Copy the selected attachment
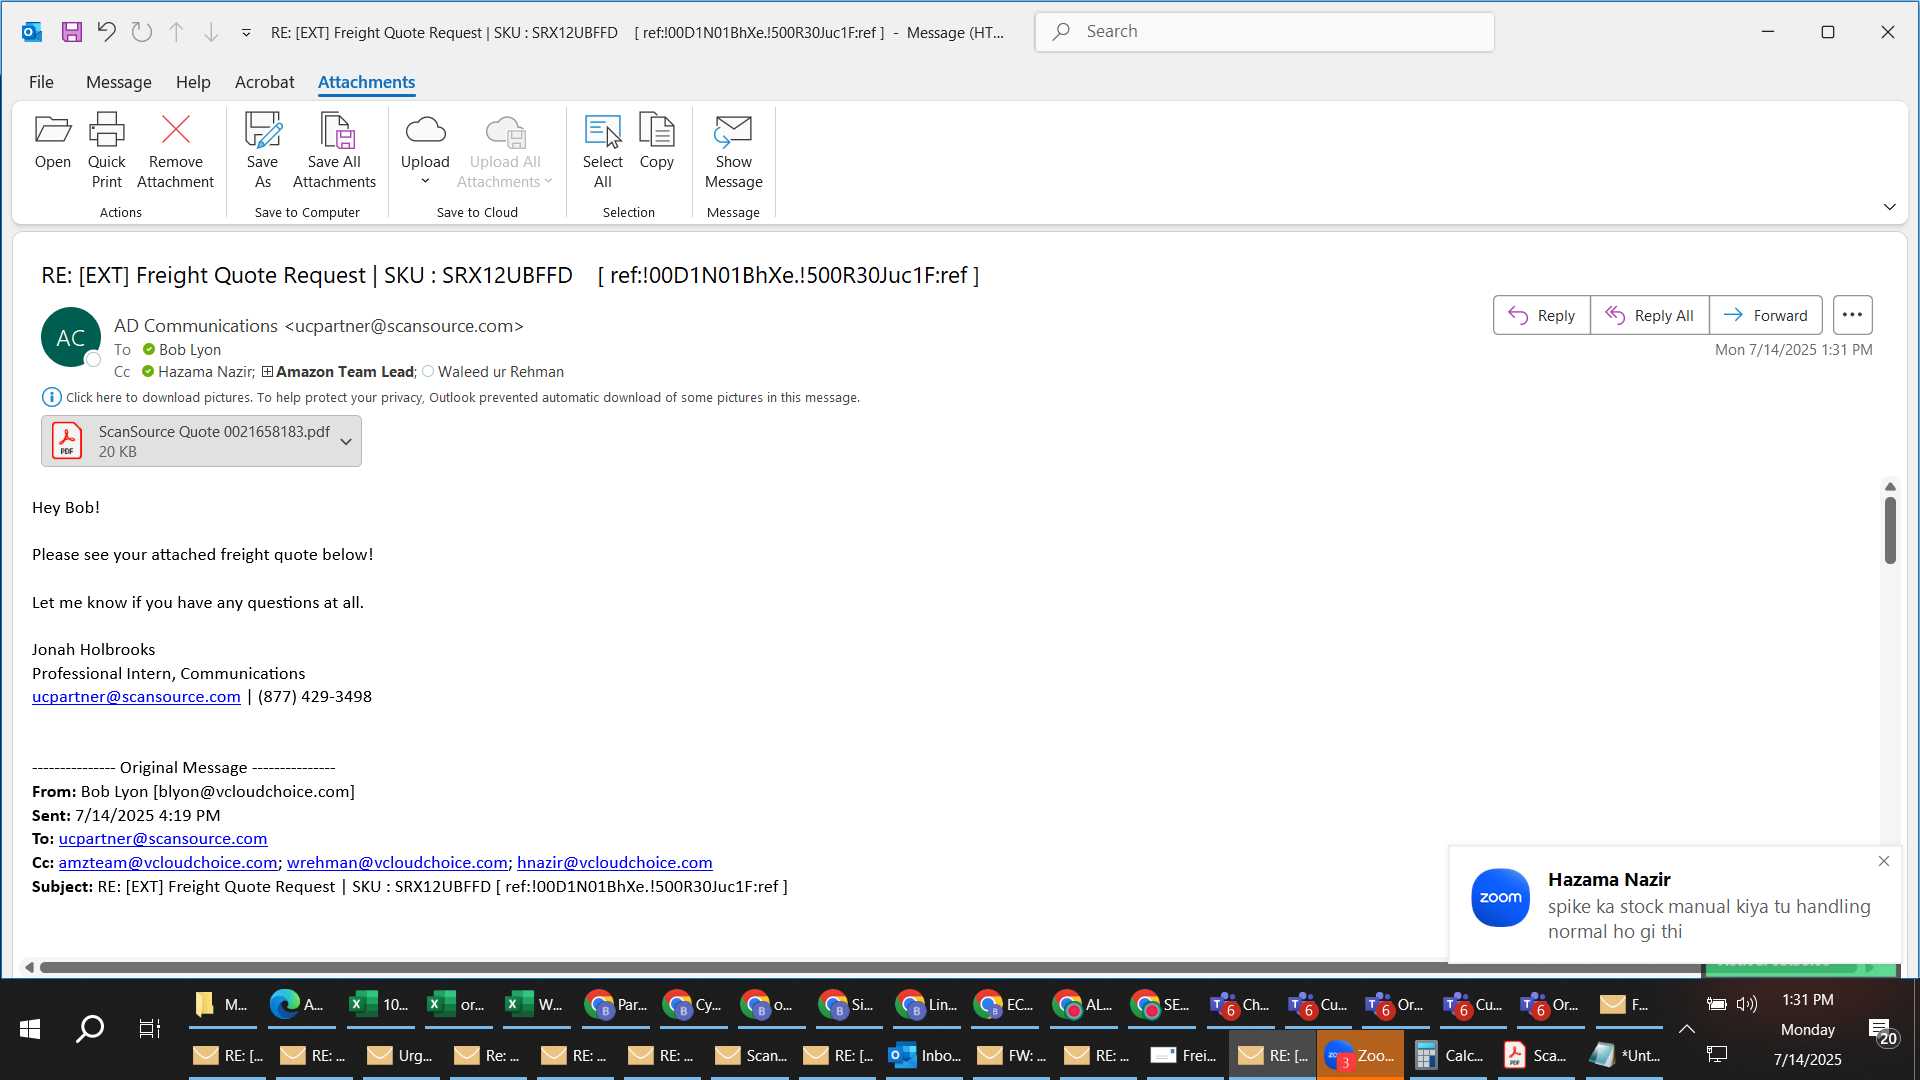Screen dimensions: 1920x1080 (656, 143)
